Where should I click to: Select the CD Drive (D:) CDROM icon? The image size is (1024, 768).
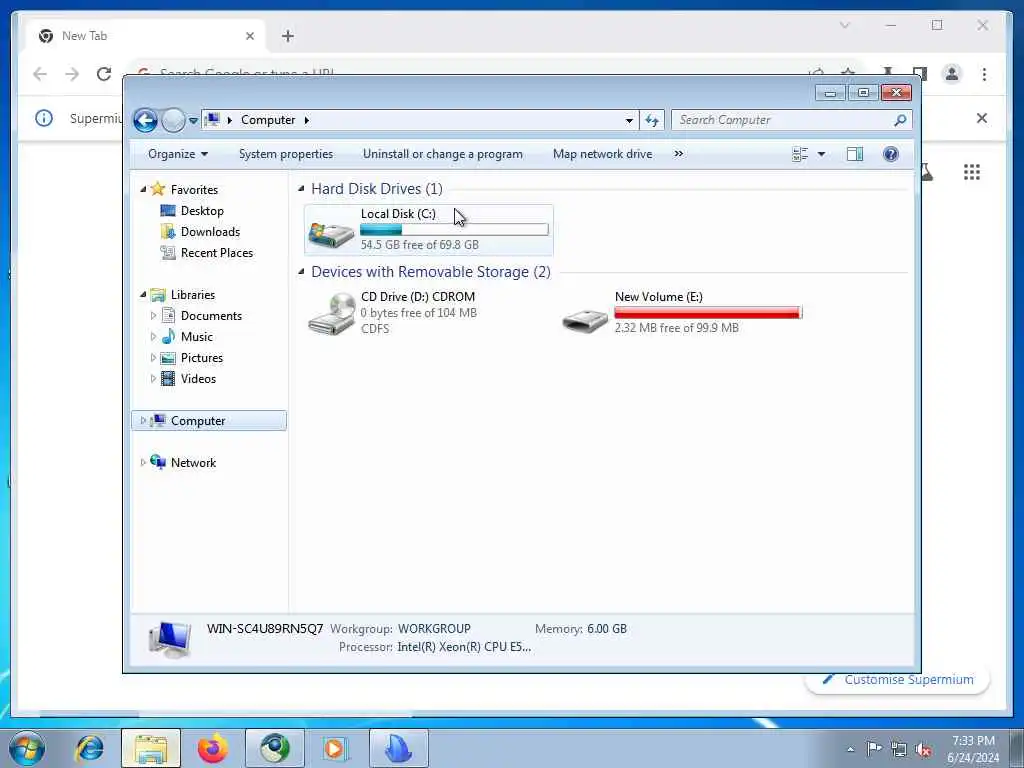coord(331,314)
